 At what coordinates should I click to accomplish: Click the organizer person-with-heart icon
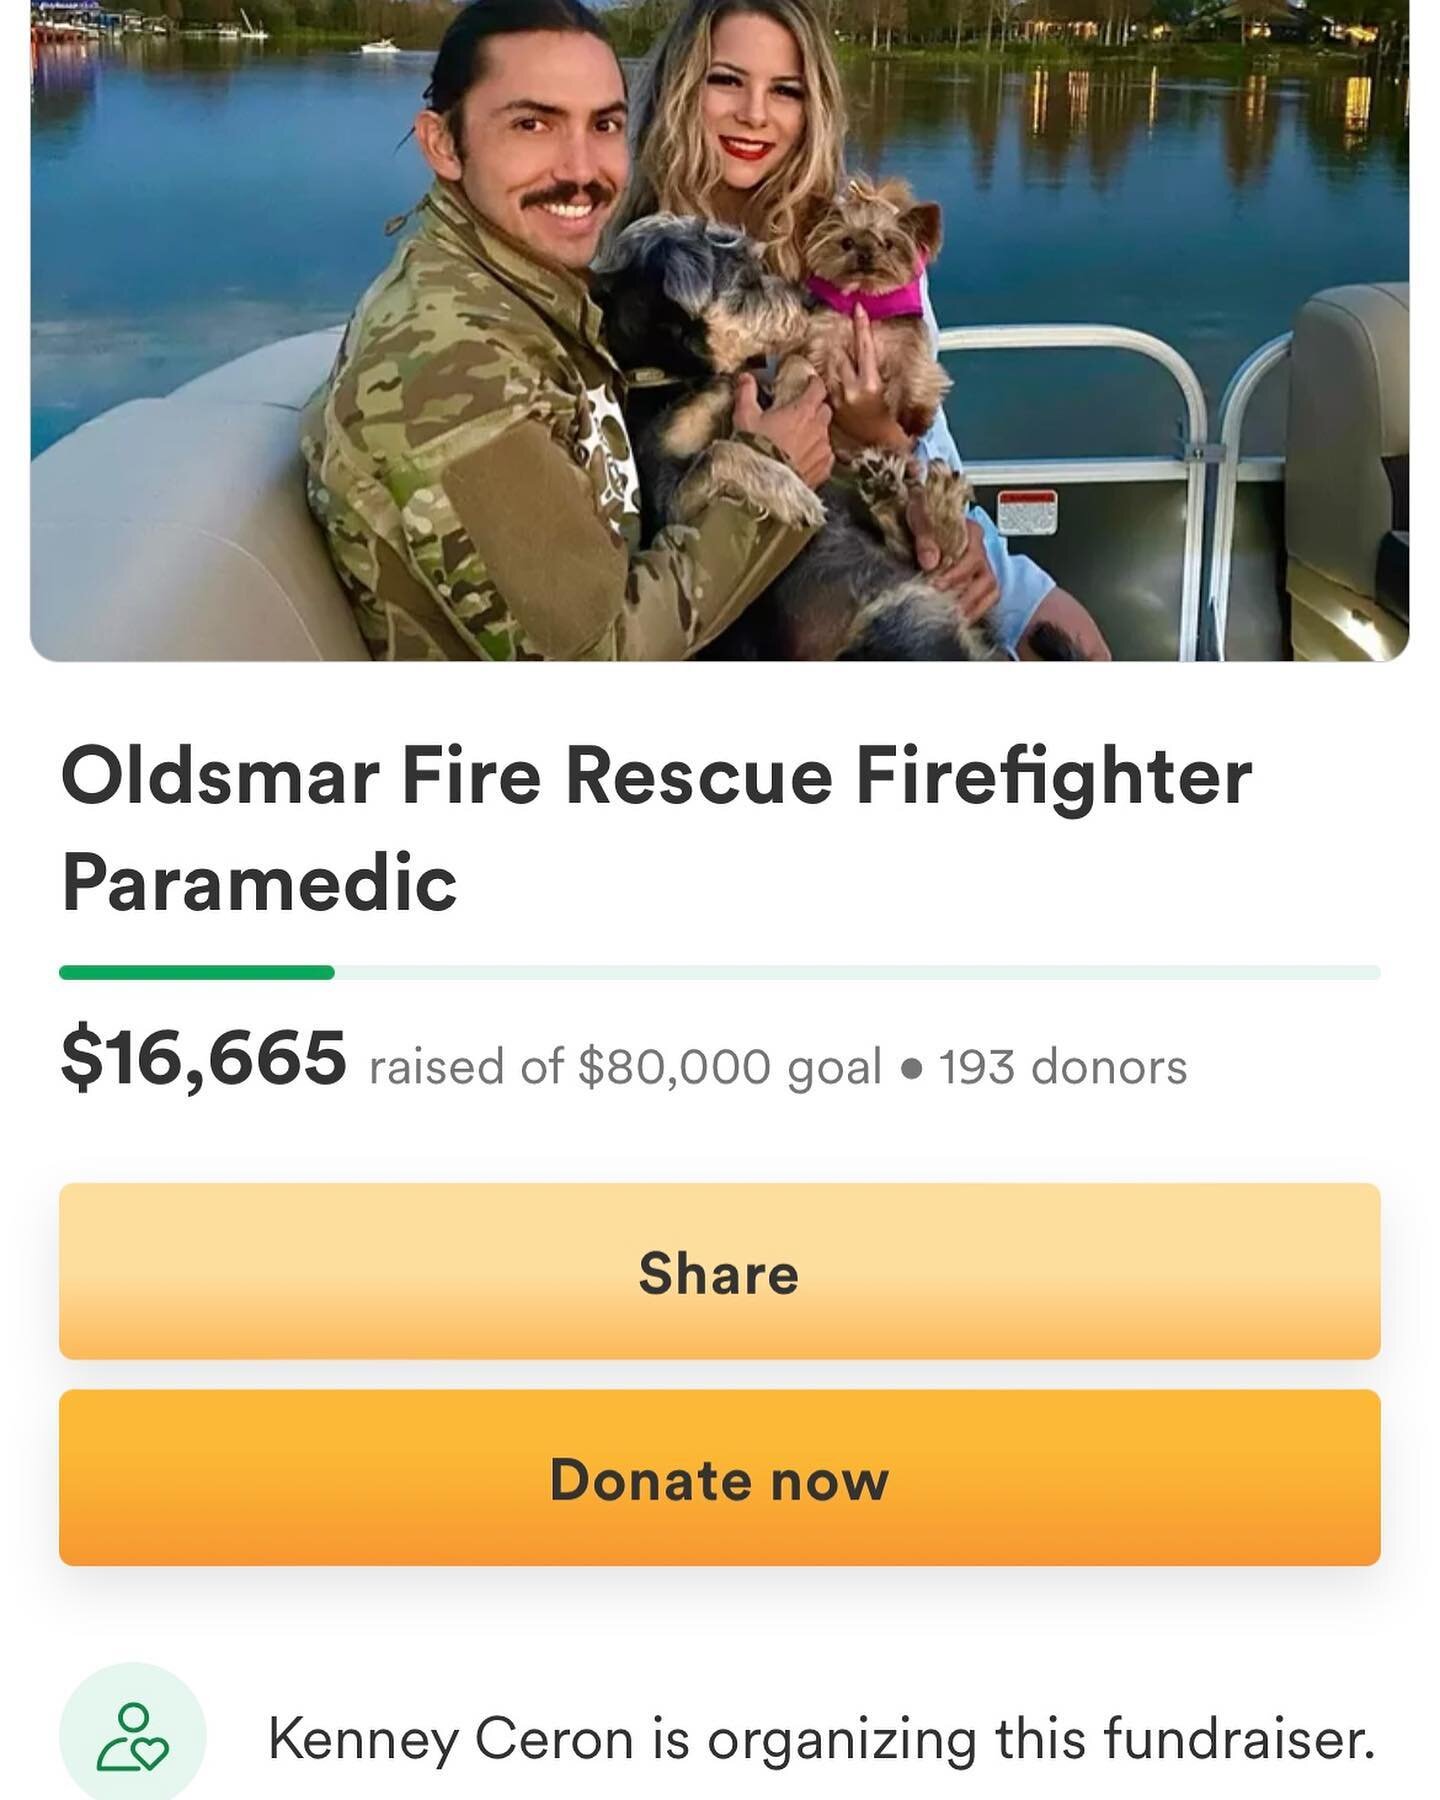coord(133,1737)
